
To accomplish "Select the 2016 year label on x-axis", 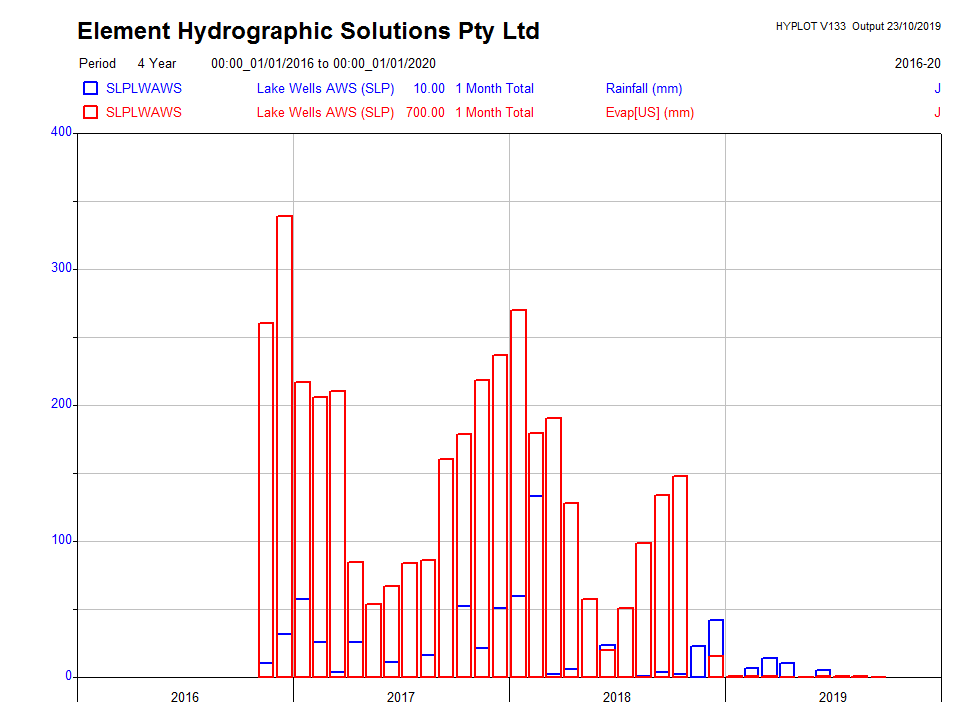I will [185, 697].
